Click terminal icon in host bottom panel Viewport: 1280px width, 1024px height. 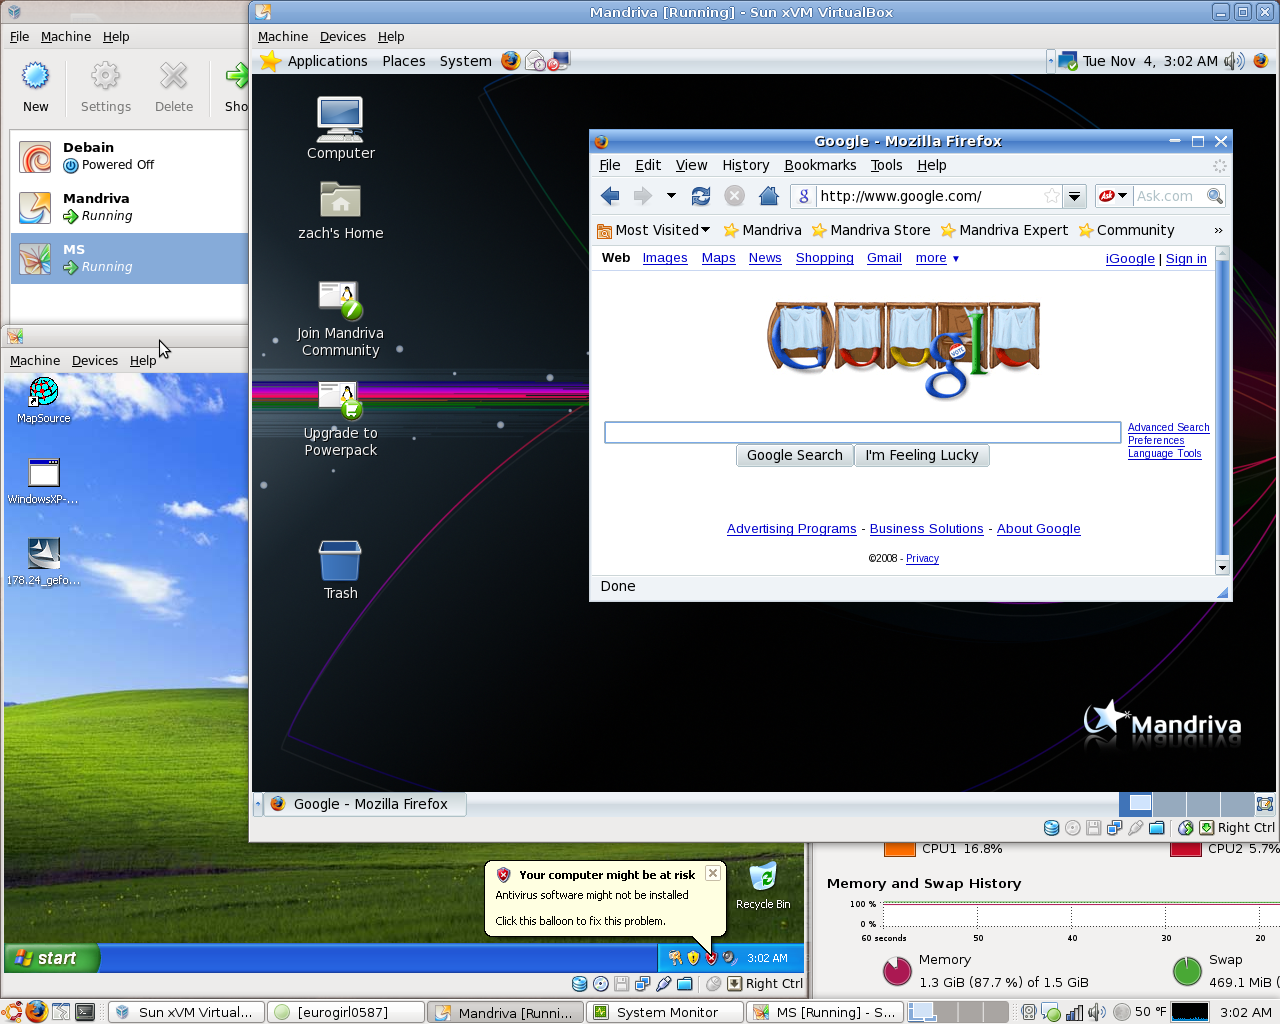coord(85,1011)
